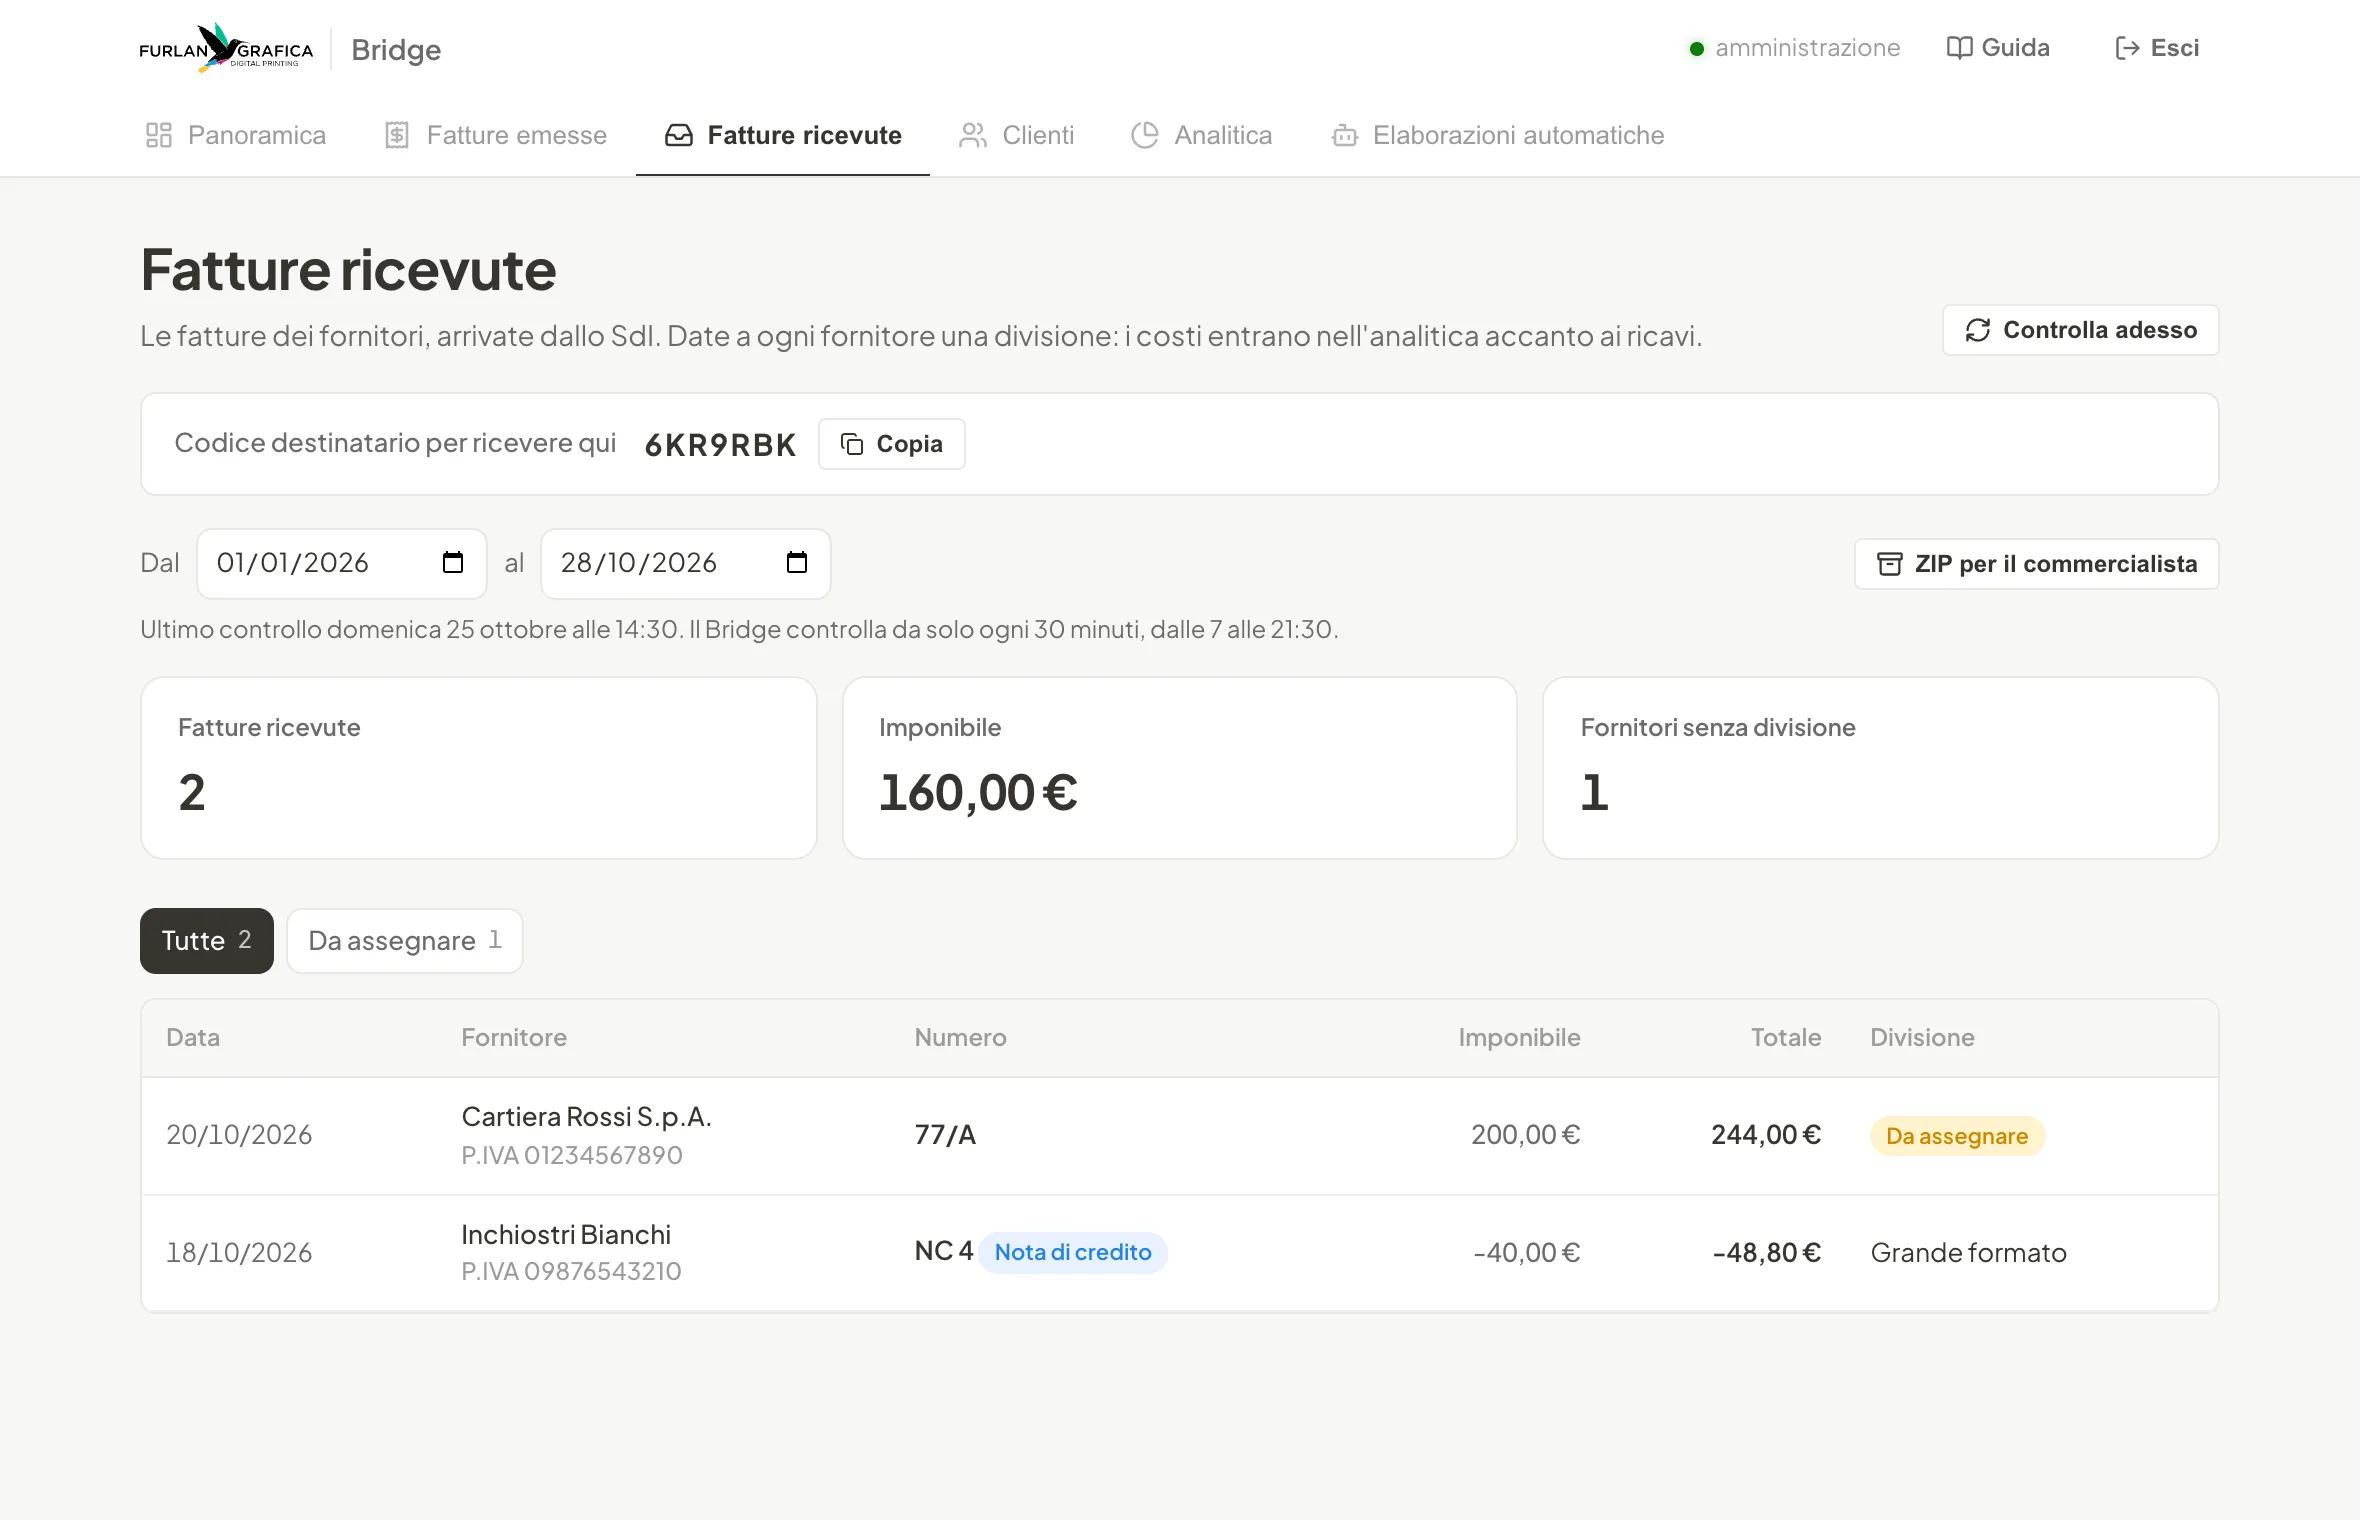Open the Panoramica tab
The image size is (2360, 1520).
coord(235,135)
